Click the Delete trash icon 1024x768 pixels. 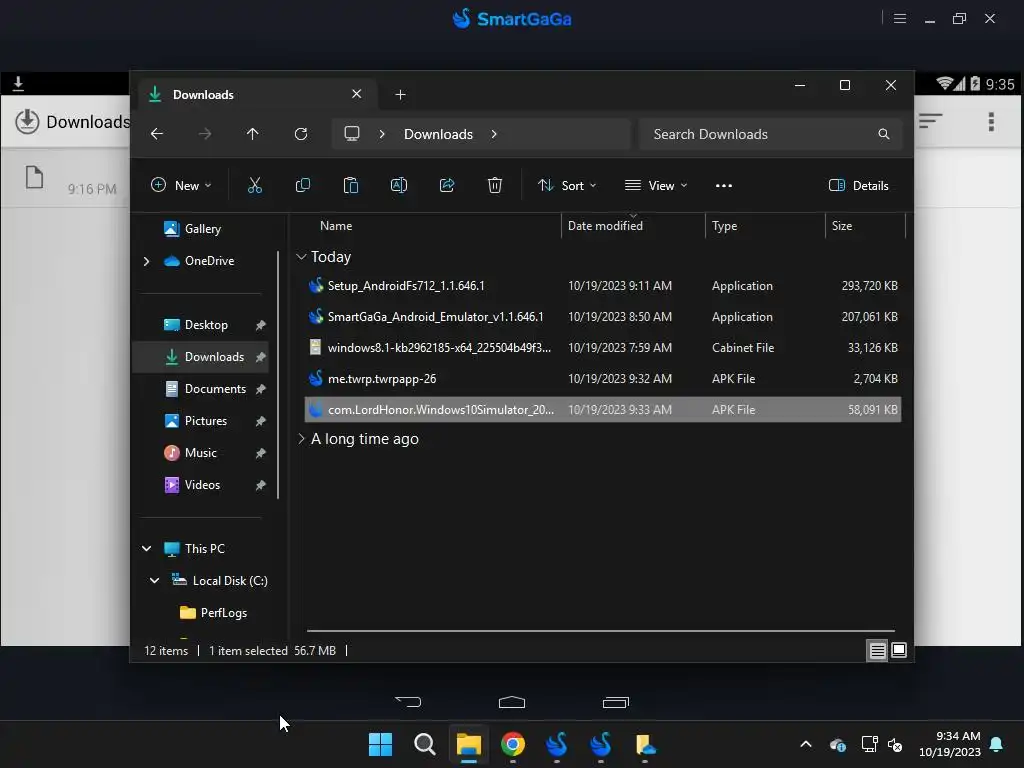click(495, 185)
